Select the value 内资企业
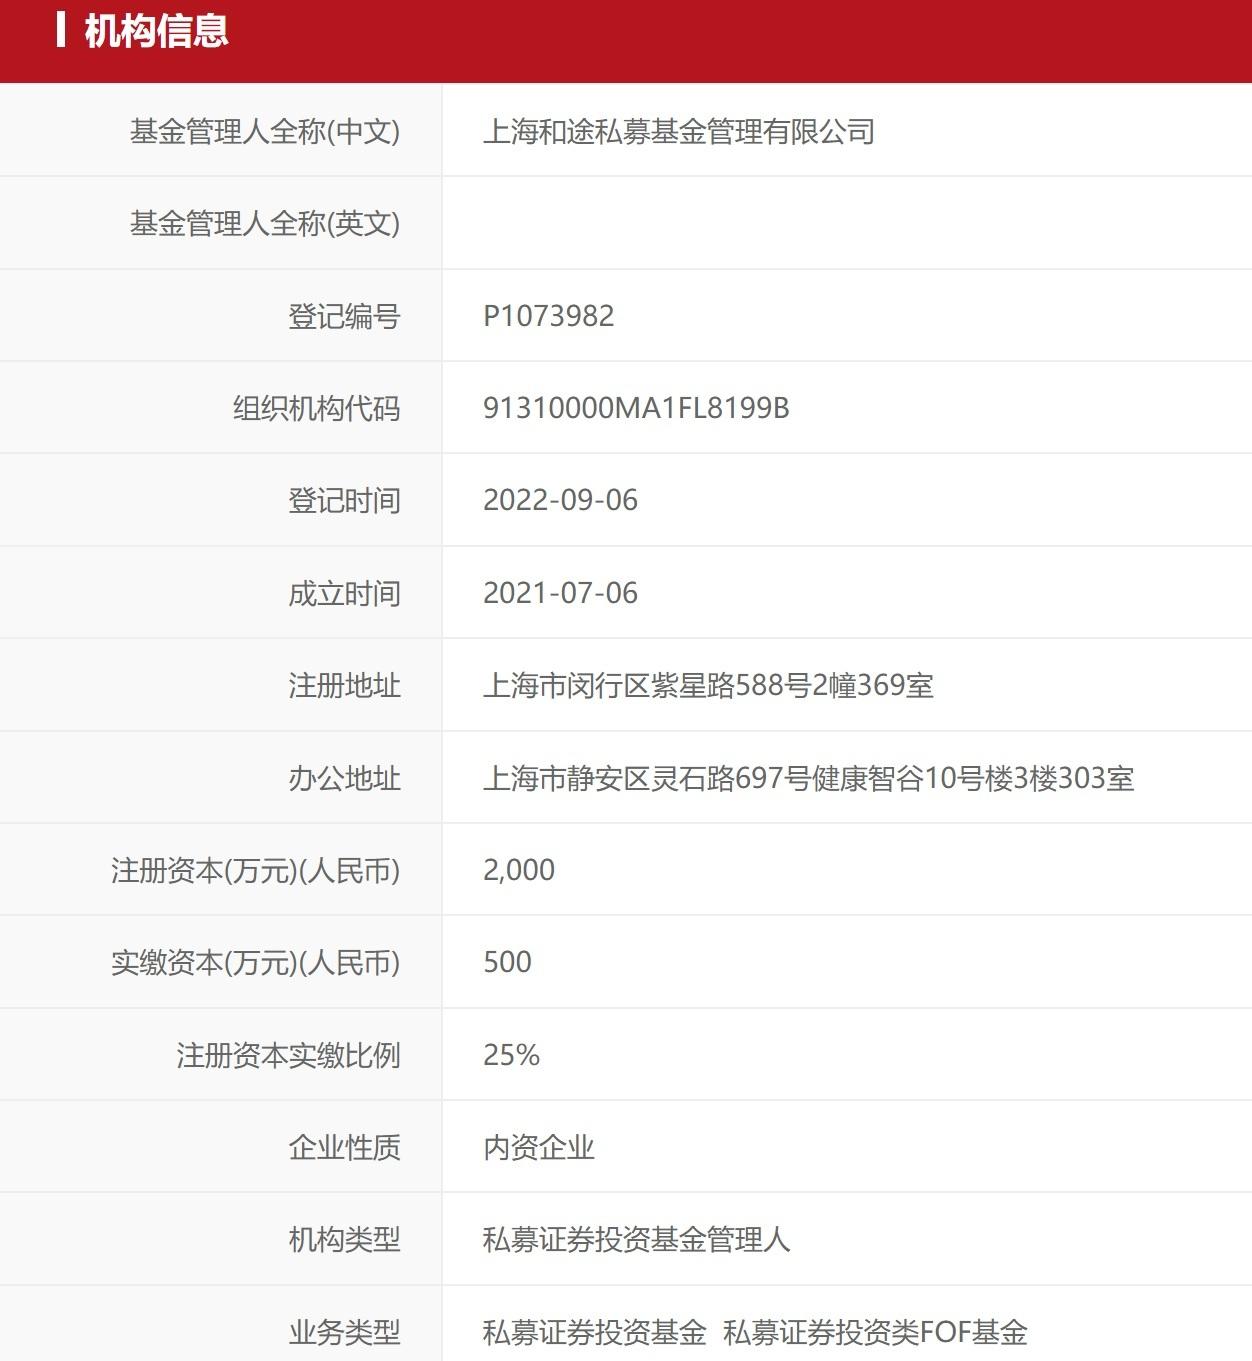Image resolution: width=1252 pixels, height=1361 pixels. click(x=539, y=1148)
